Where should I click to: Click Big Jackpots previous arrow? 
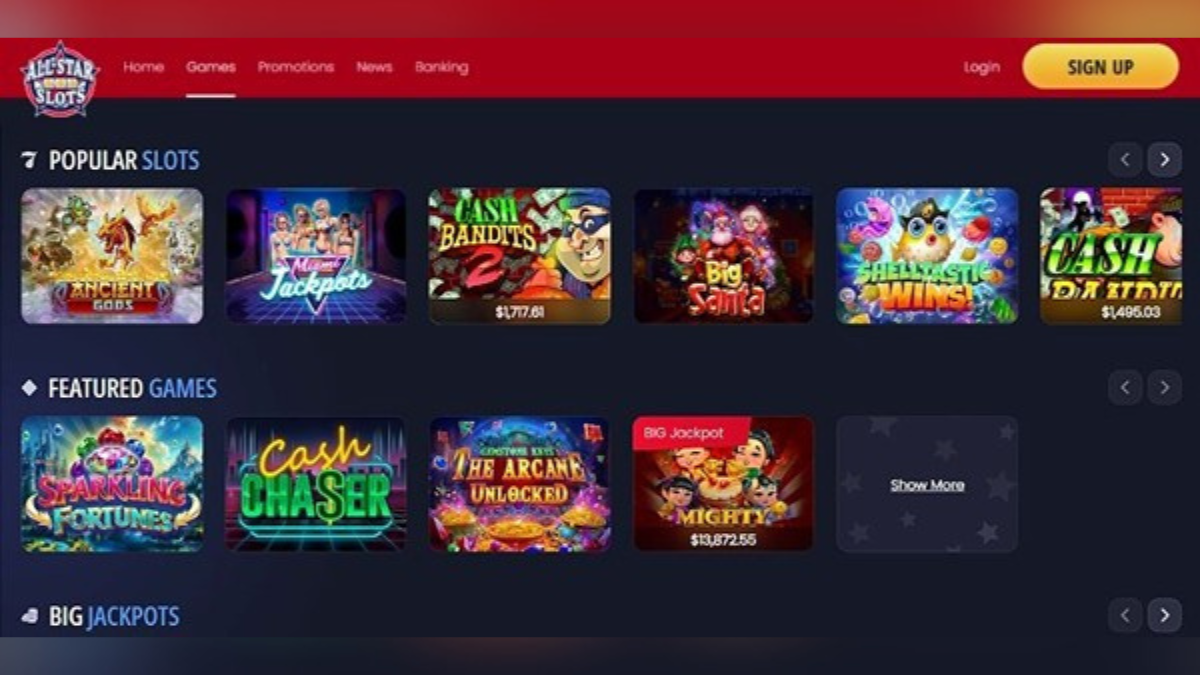(1125, 616)
